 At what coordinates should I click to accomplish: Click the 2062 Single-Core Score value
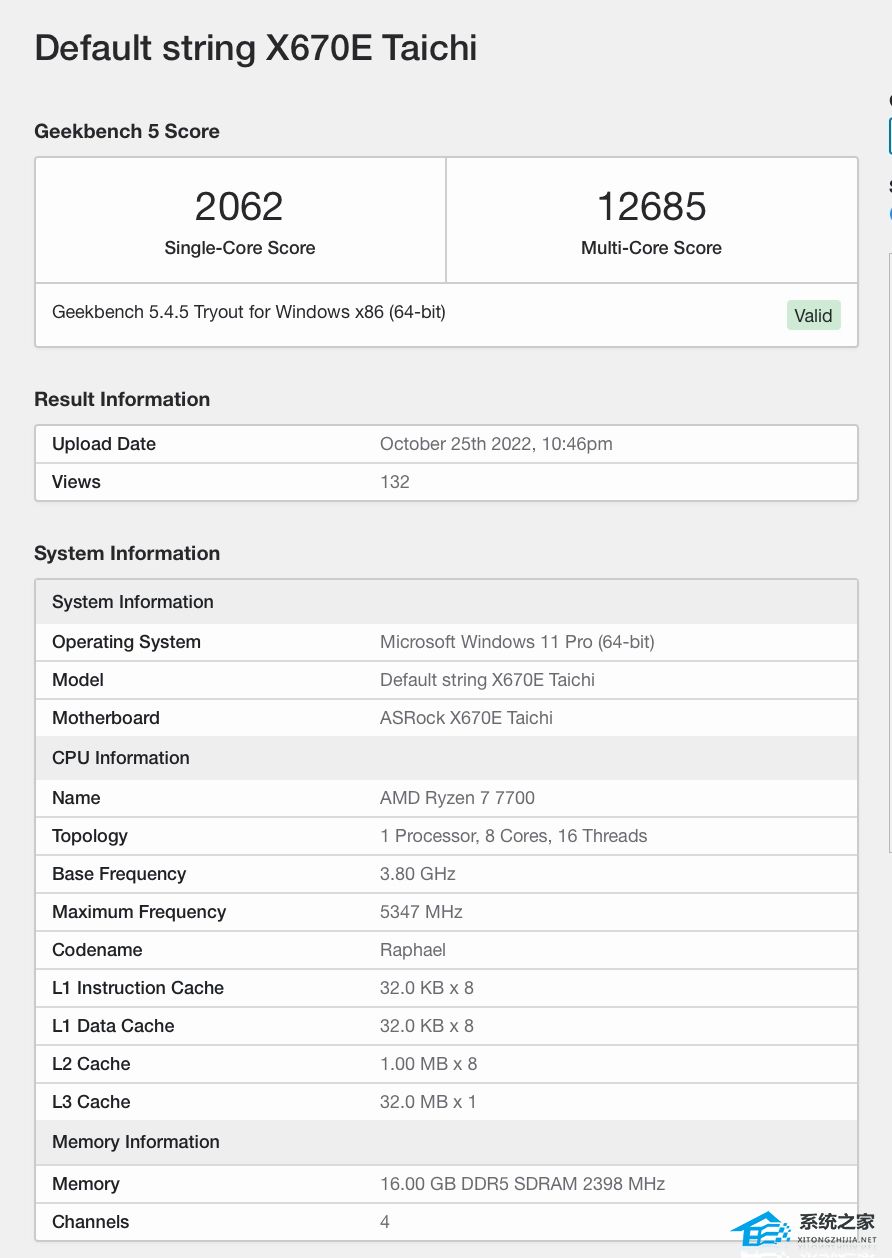point(239,207)
